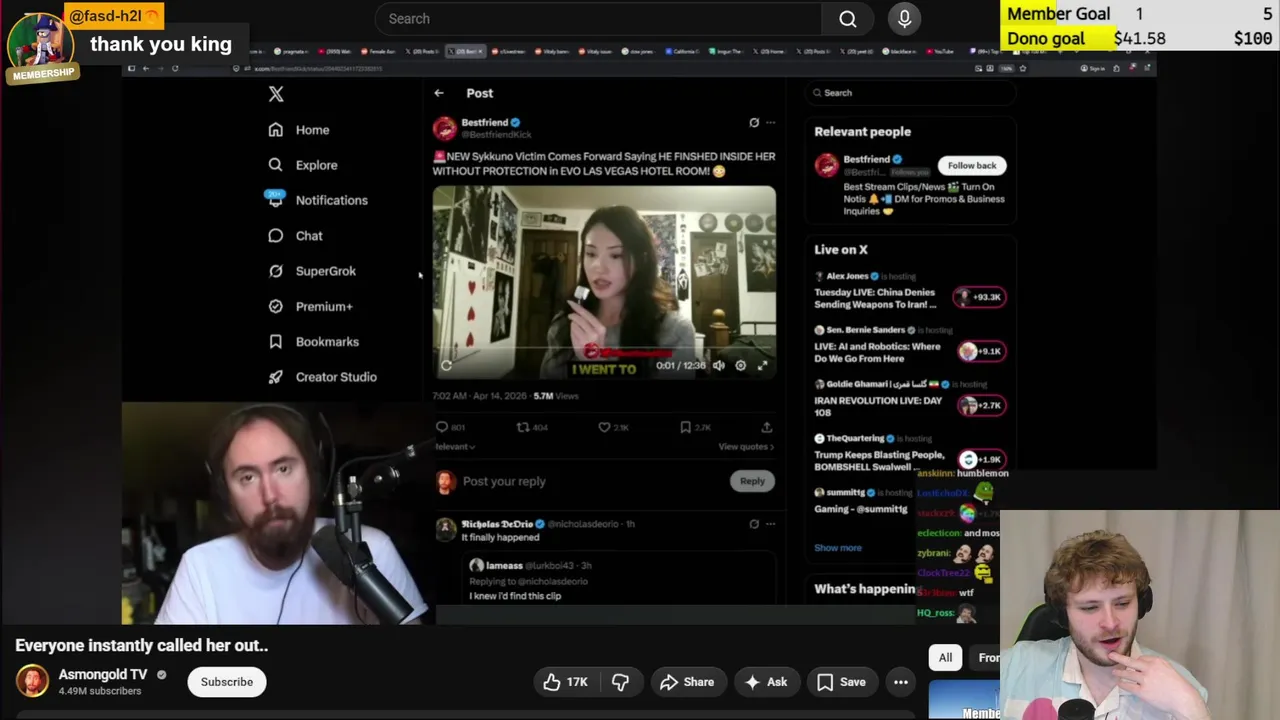
Task: Click Grok icon on Bestfriend post
Action: pos(754,123)
